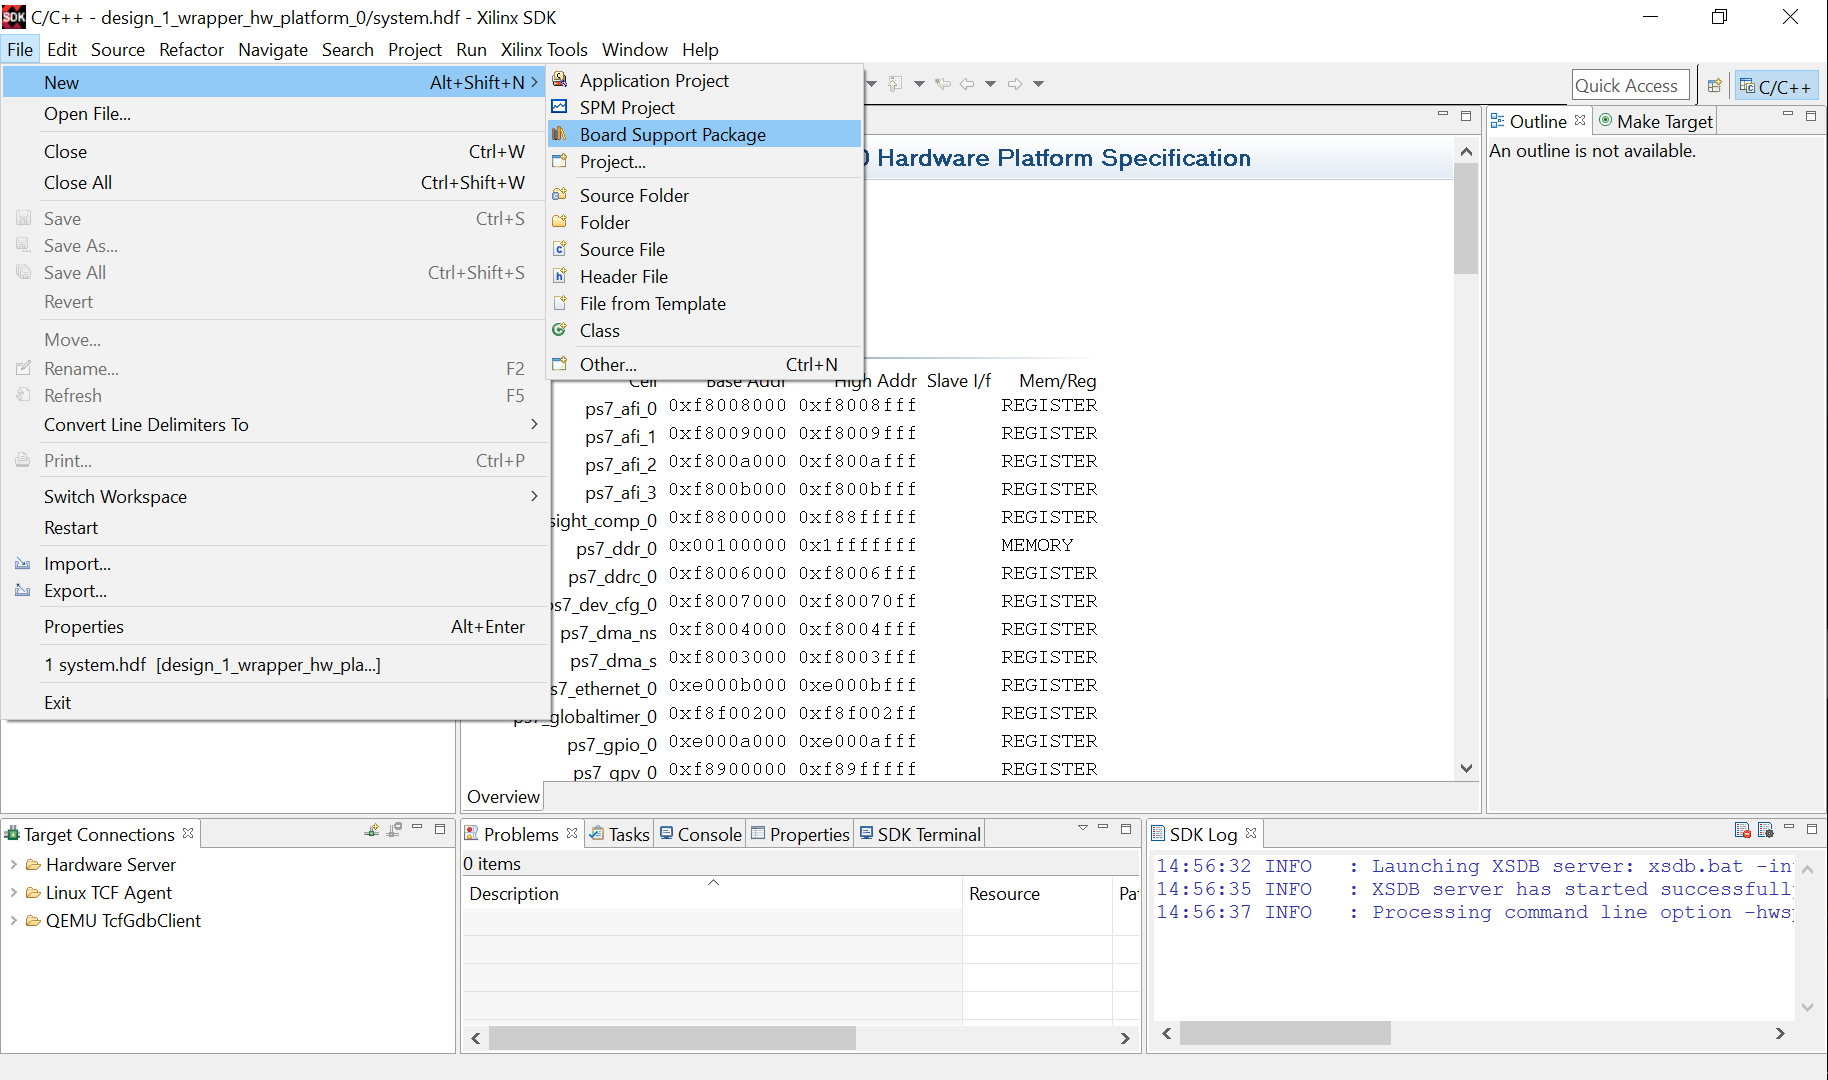Expand the QEMU TcfGdbClient node
This screenshot has width=1828, height=1080.
point(12,920)
